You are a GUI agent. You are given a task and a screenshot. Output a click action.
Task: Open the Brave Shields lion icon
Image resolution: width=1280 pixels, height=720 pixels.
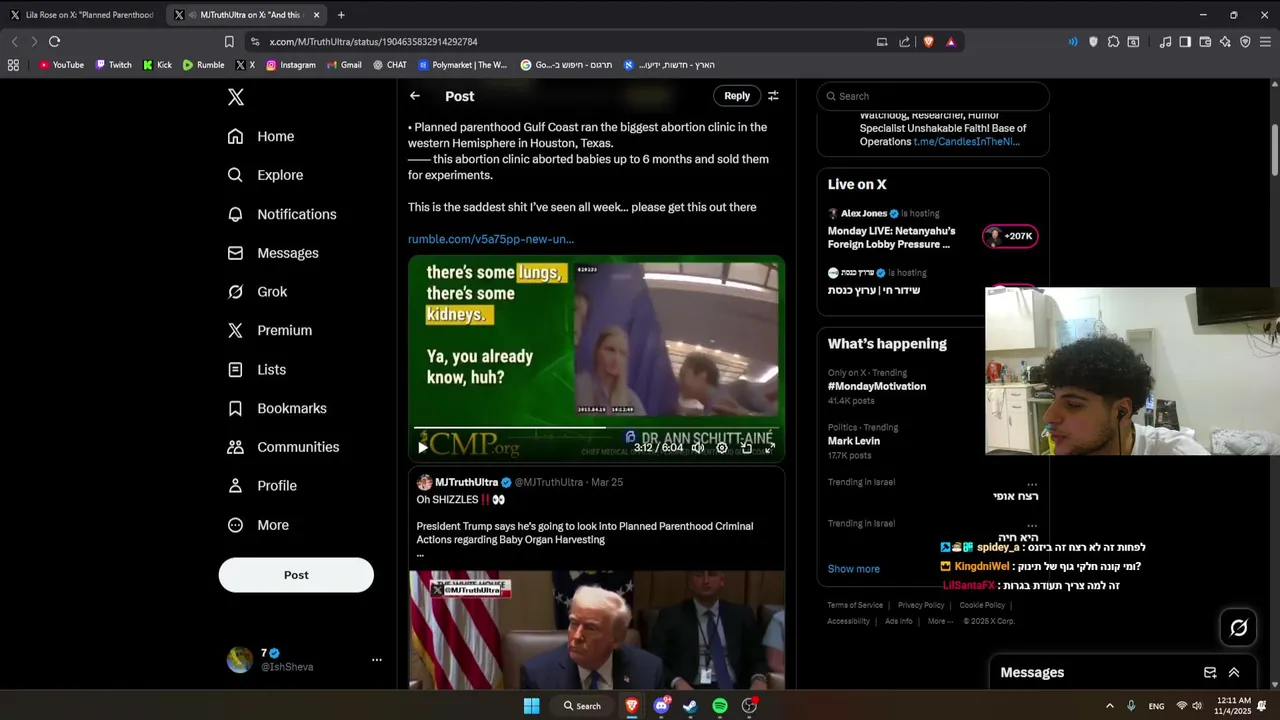pyautogui.click(x=928, y=42)
